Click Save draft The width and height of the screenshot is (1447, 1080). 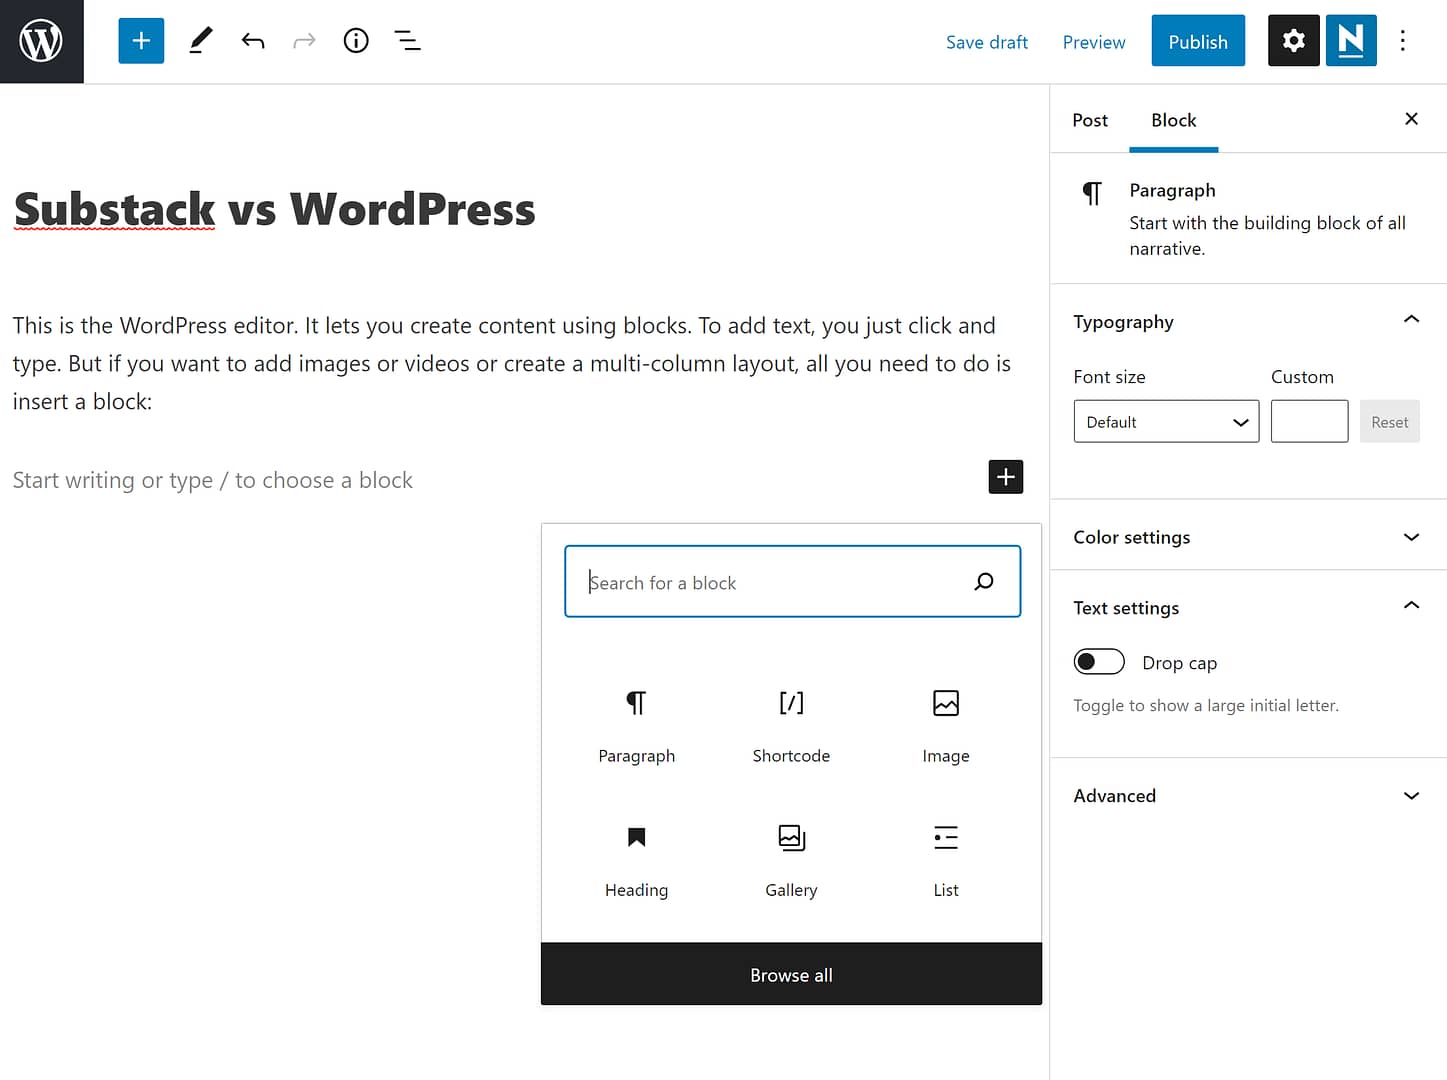(986, 42)
